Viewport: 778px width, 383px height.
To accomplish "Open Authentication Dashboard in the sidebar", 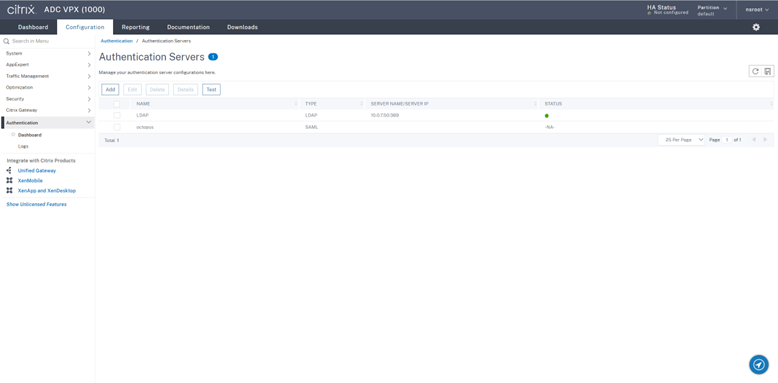I will point(30,135).
